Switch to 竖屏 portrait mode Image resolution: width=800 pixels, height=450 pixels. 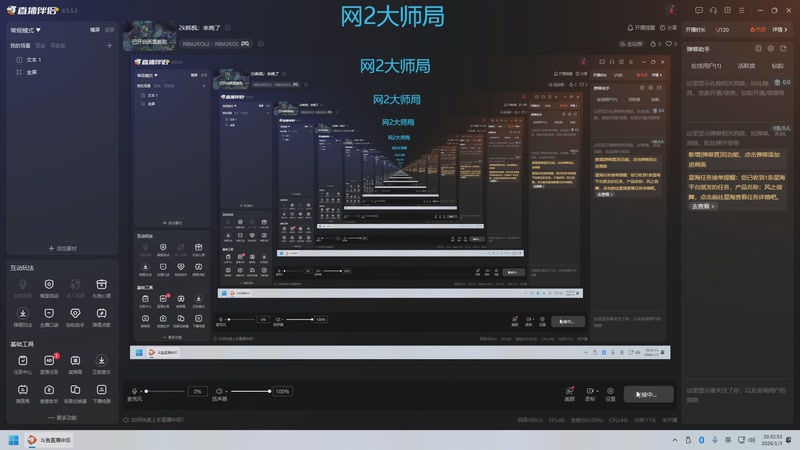109,30
